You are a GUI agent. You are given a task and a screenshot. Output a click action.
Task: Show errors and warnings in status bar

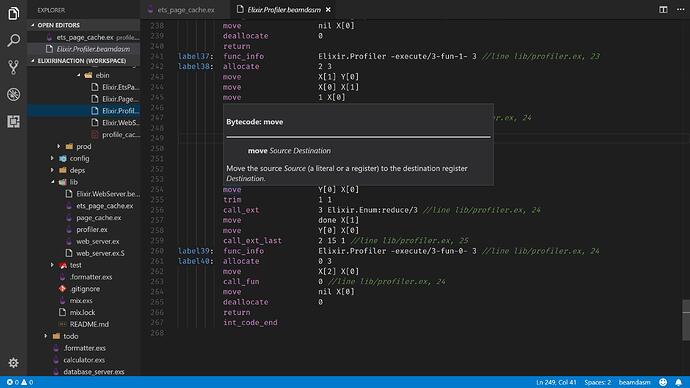(20, 382)
